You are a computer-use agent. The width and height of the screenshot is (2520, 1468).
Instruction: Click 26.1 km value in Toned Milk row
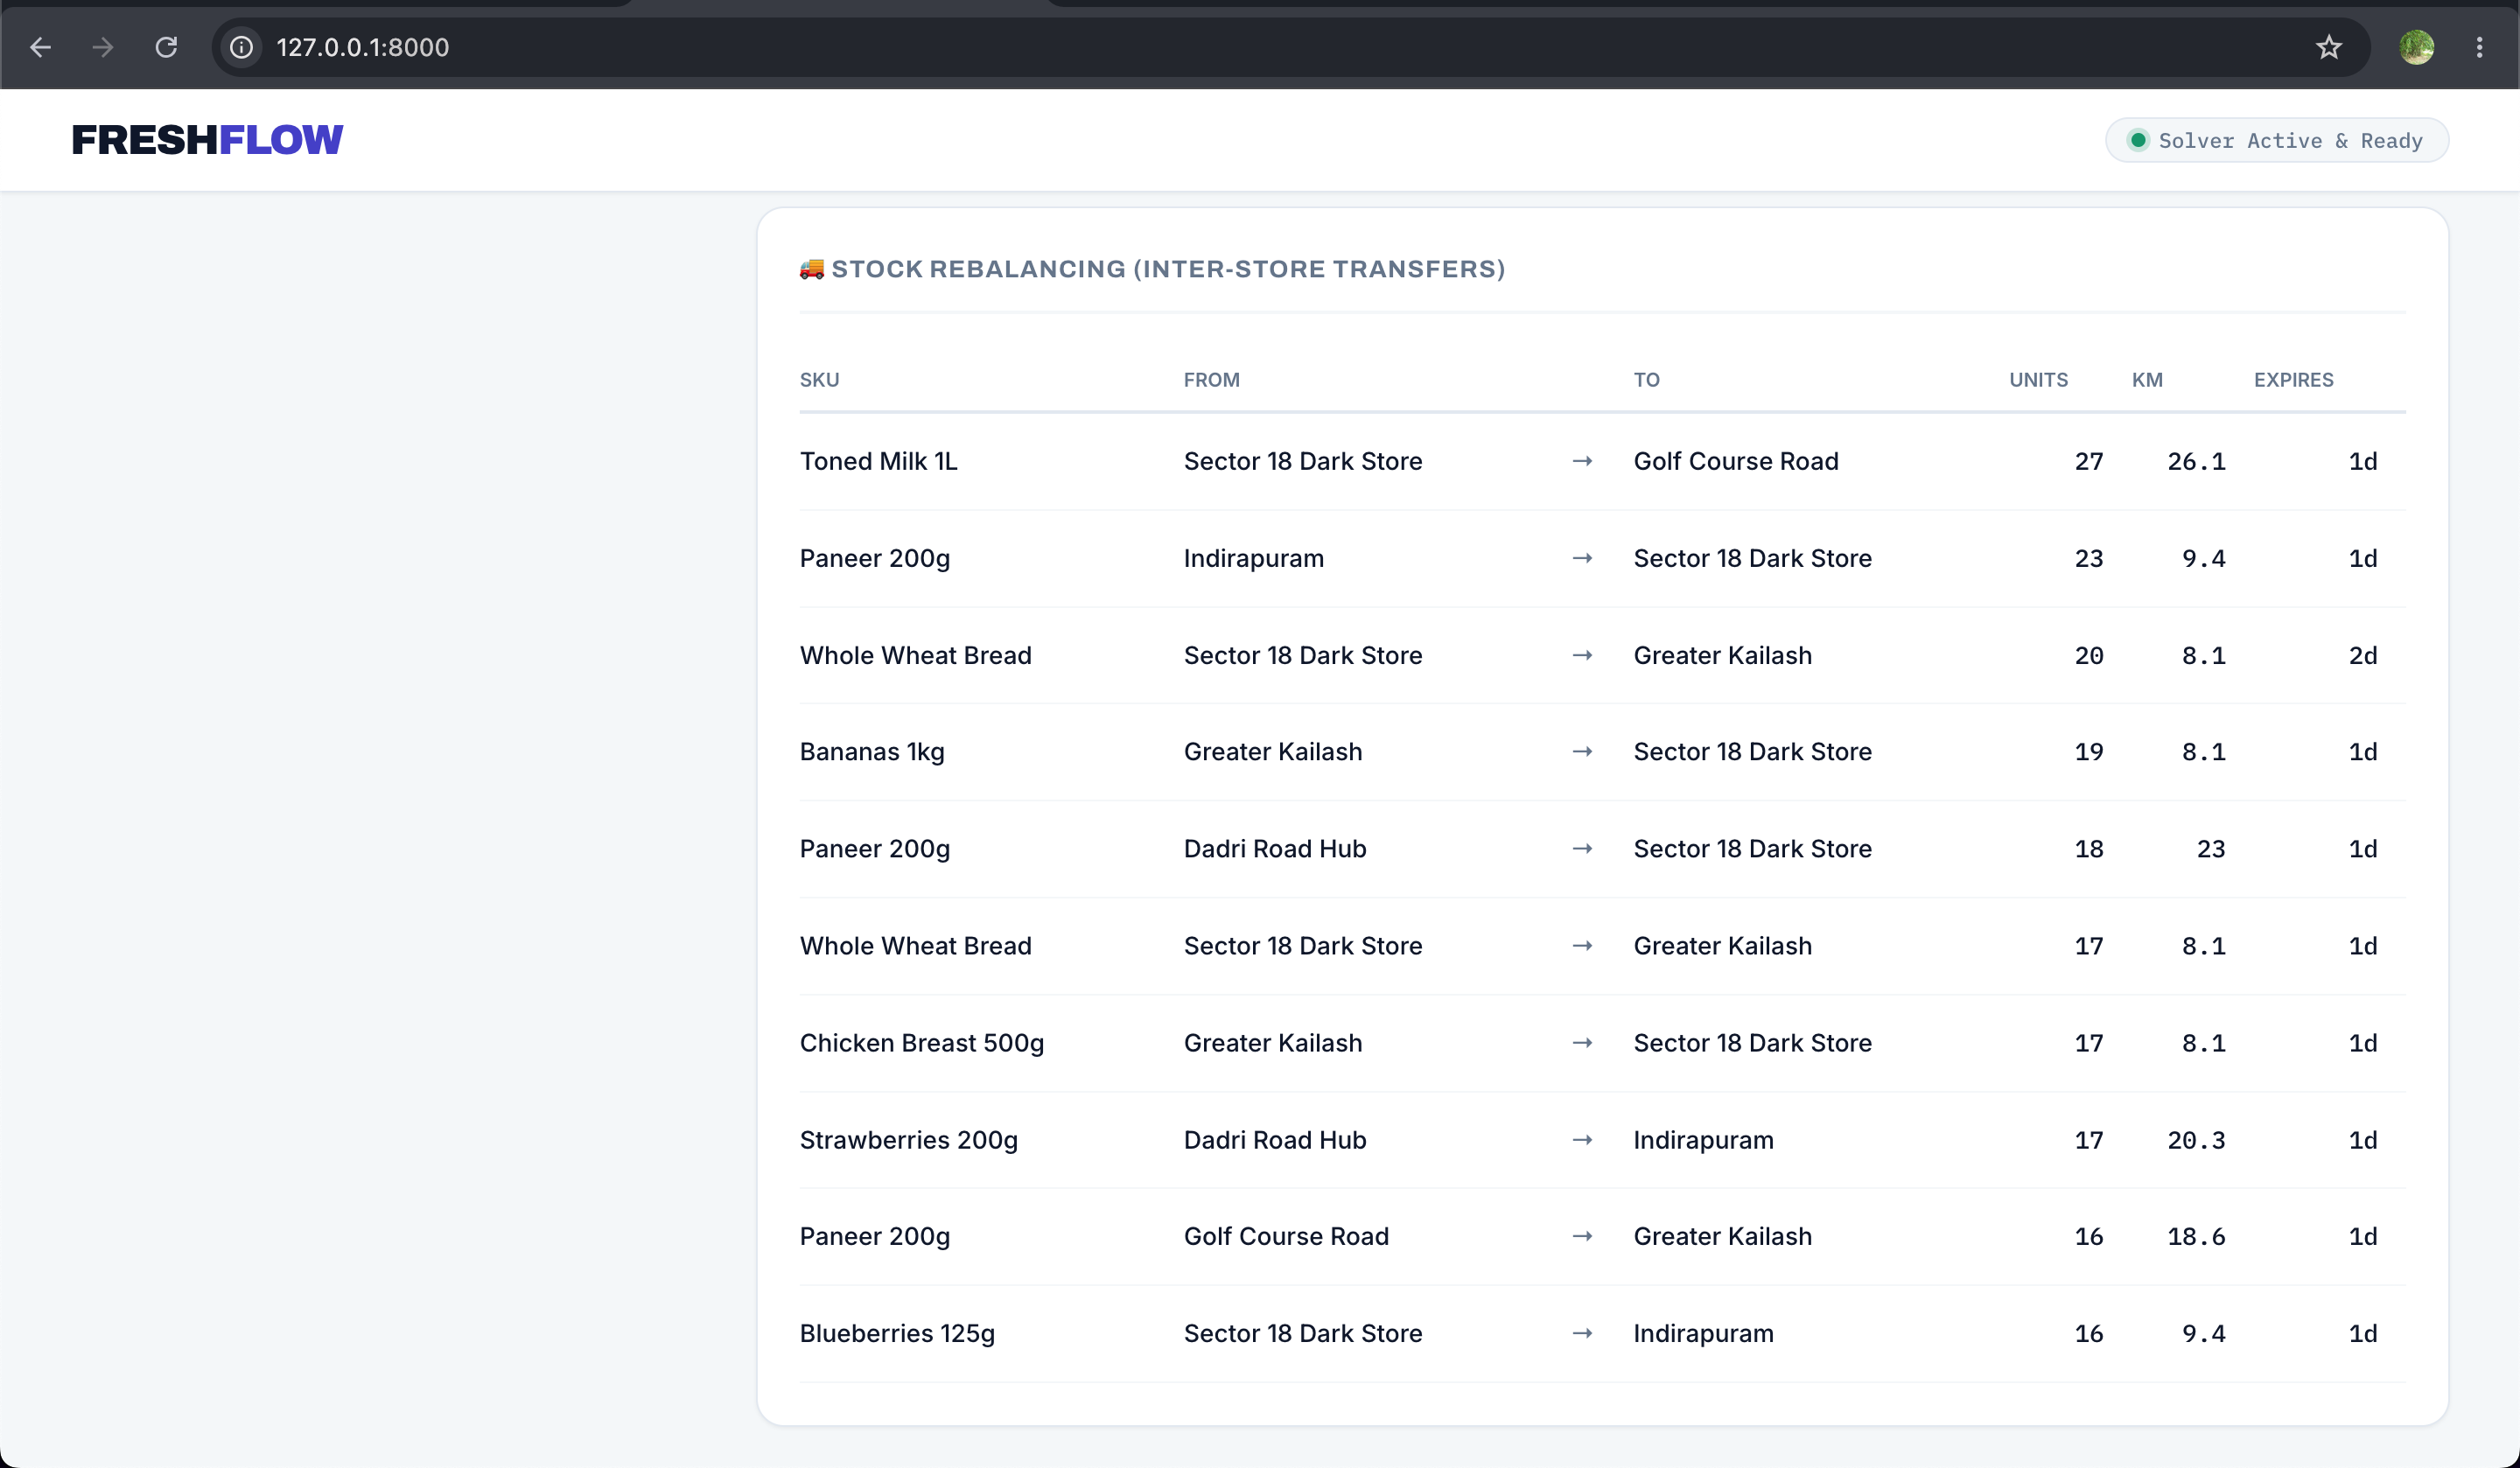[x=2196, y=461]
